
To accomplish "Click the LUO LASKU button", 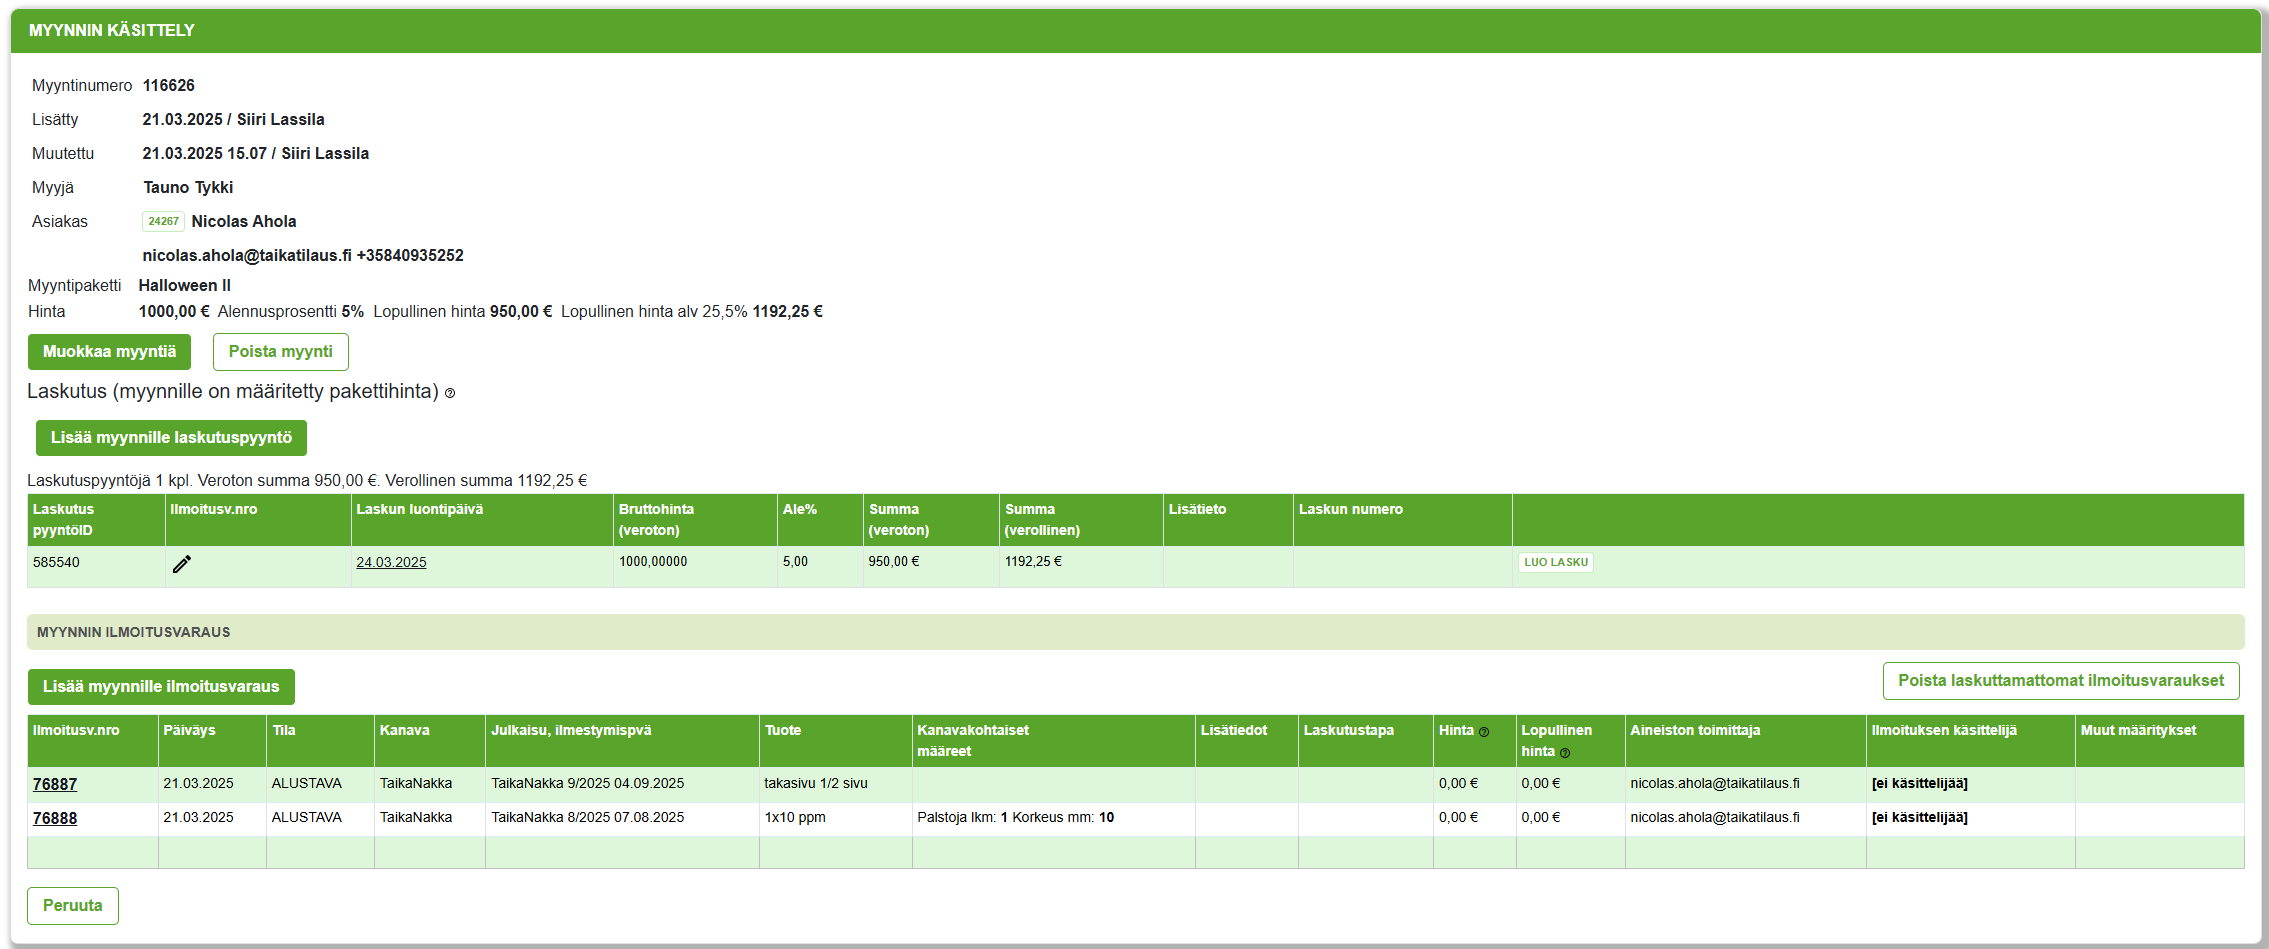I will coord(1555,562).
